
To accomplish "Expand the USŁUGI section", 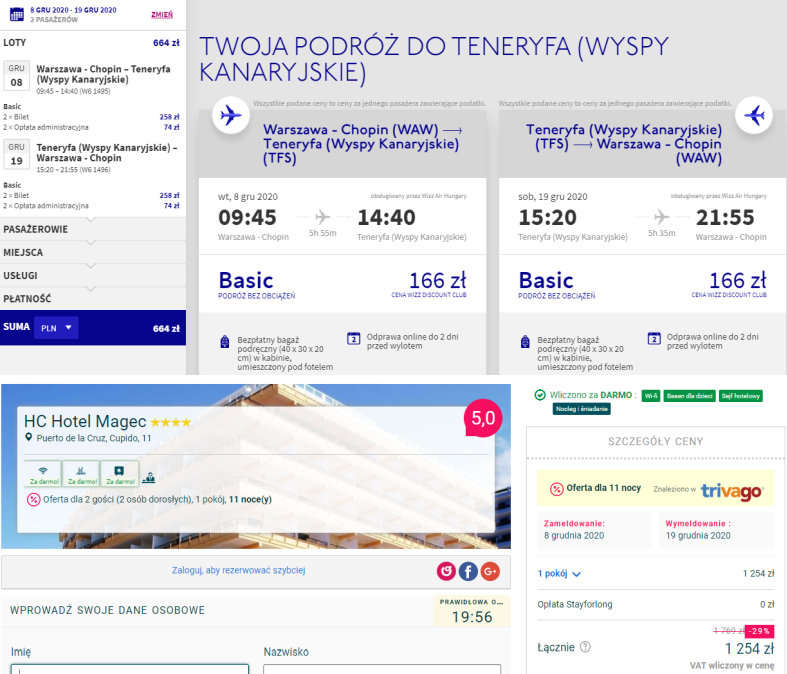I will tap(93, 276).
